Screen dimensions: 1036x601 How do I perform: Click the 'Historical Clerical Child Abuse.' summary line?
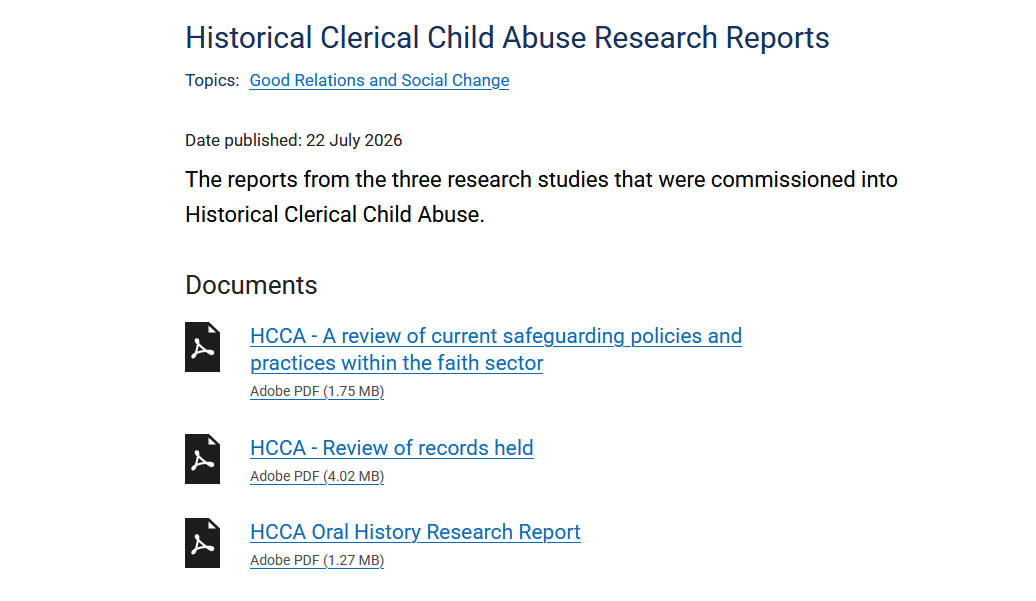335,215
